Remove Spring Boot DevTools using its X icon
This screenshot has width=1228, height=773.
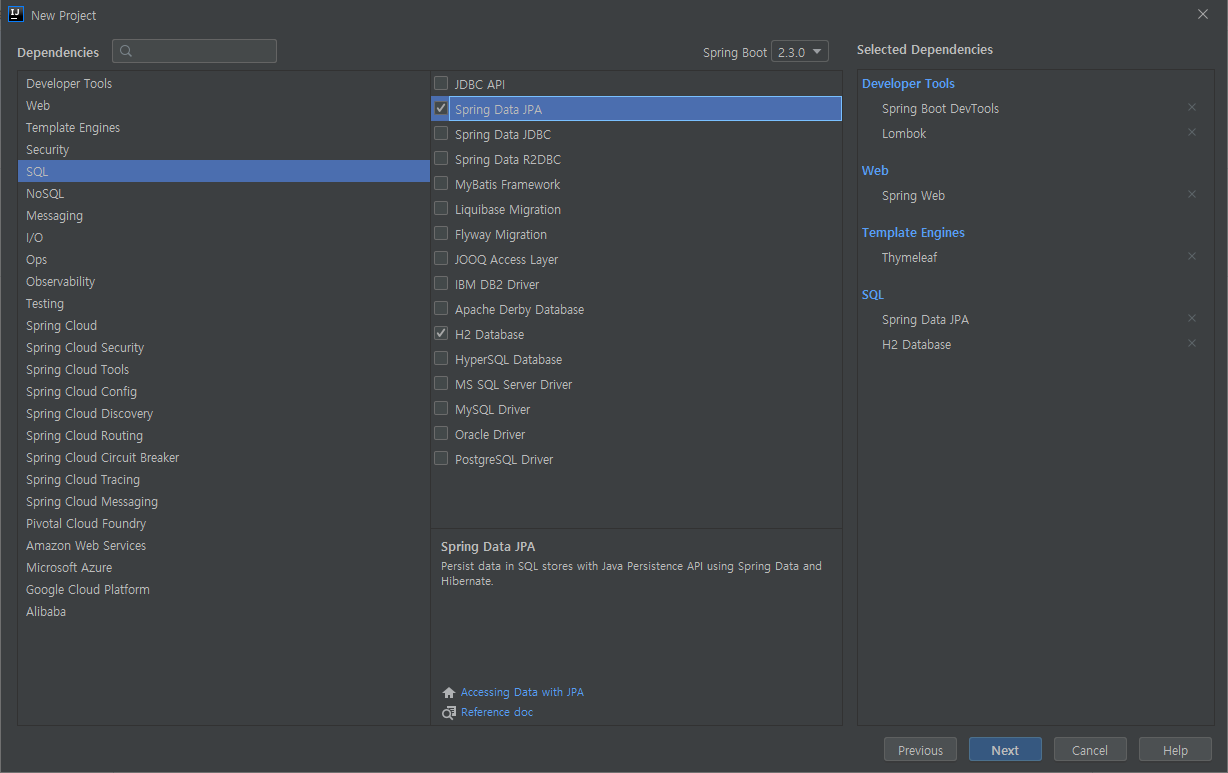coord(1191,107)
